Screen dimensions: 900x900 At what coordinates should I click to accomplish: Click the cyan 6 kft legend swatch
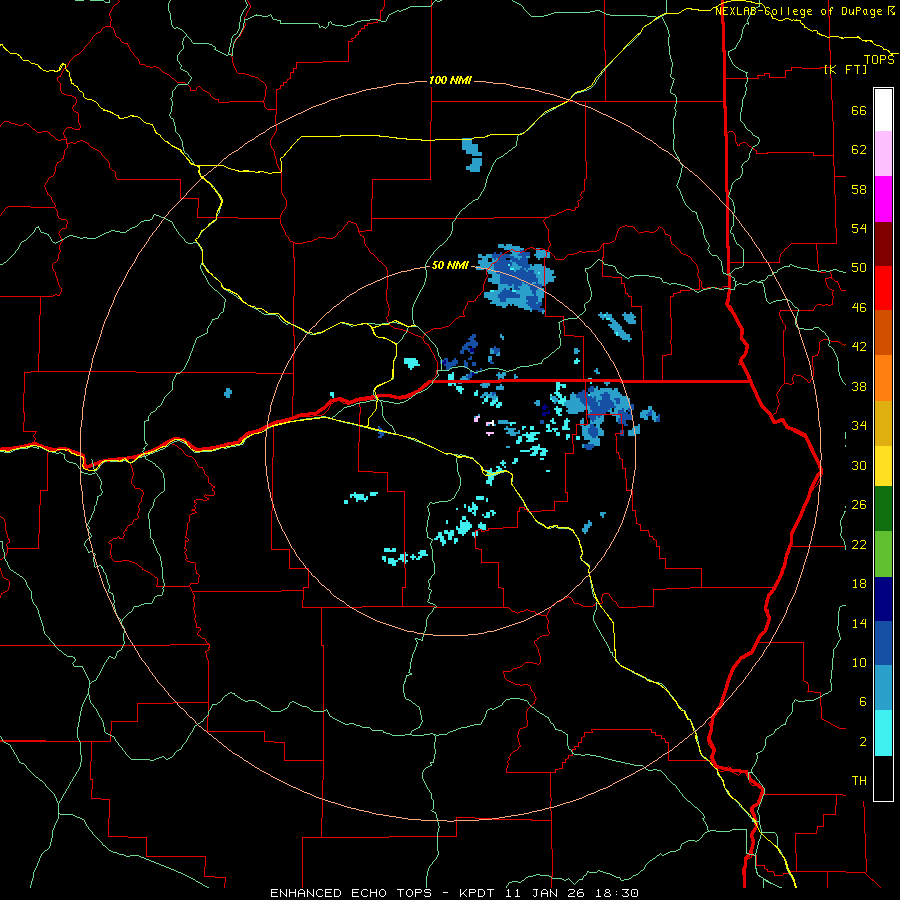click(883, 733)
